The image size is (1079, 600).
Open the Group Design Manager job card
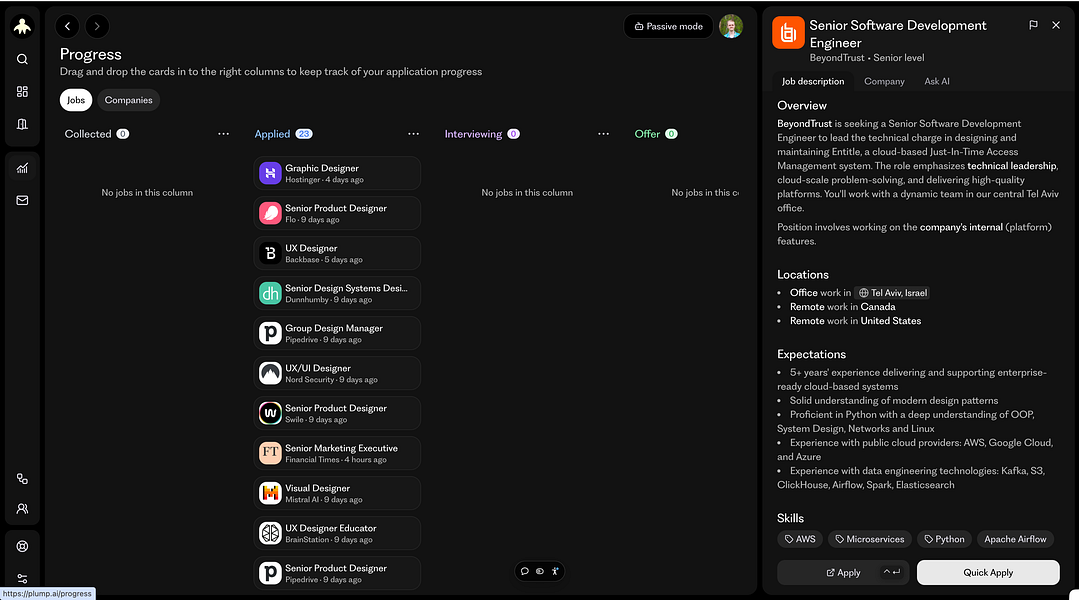pyautogui.click(x=337, y=333)
